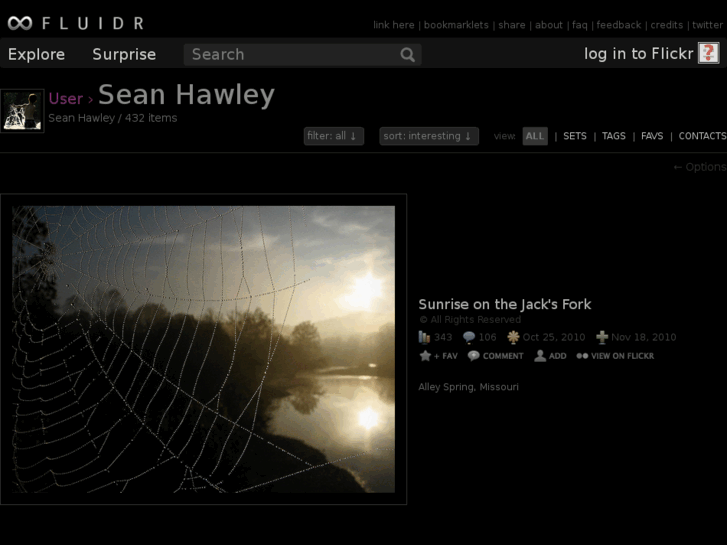Click the date-taken icon next to Oct 25, 2010
This screenshot has height=545, width=727.
513,337
